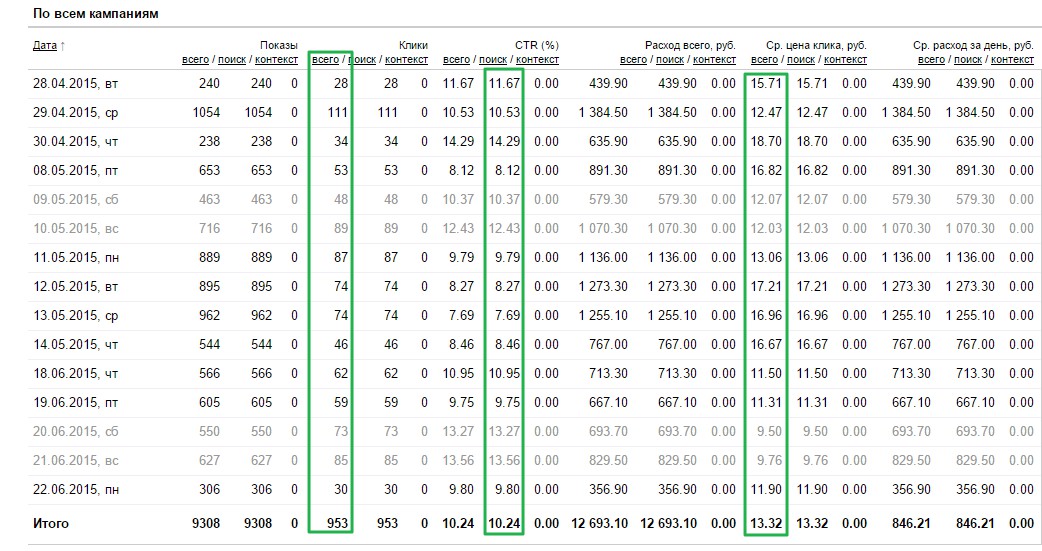Click the CTR (%) column group header
This screenshot has height=551, width=1042.
[x=536, y=45]
